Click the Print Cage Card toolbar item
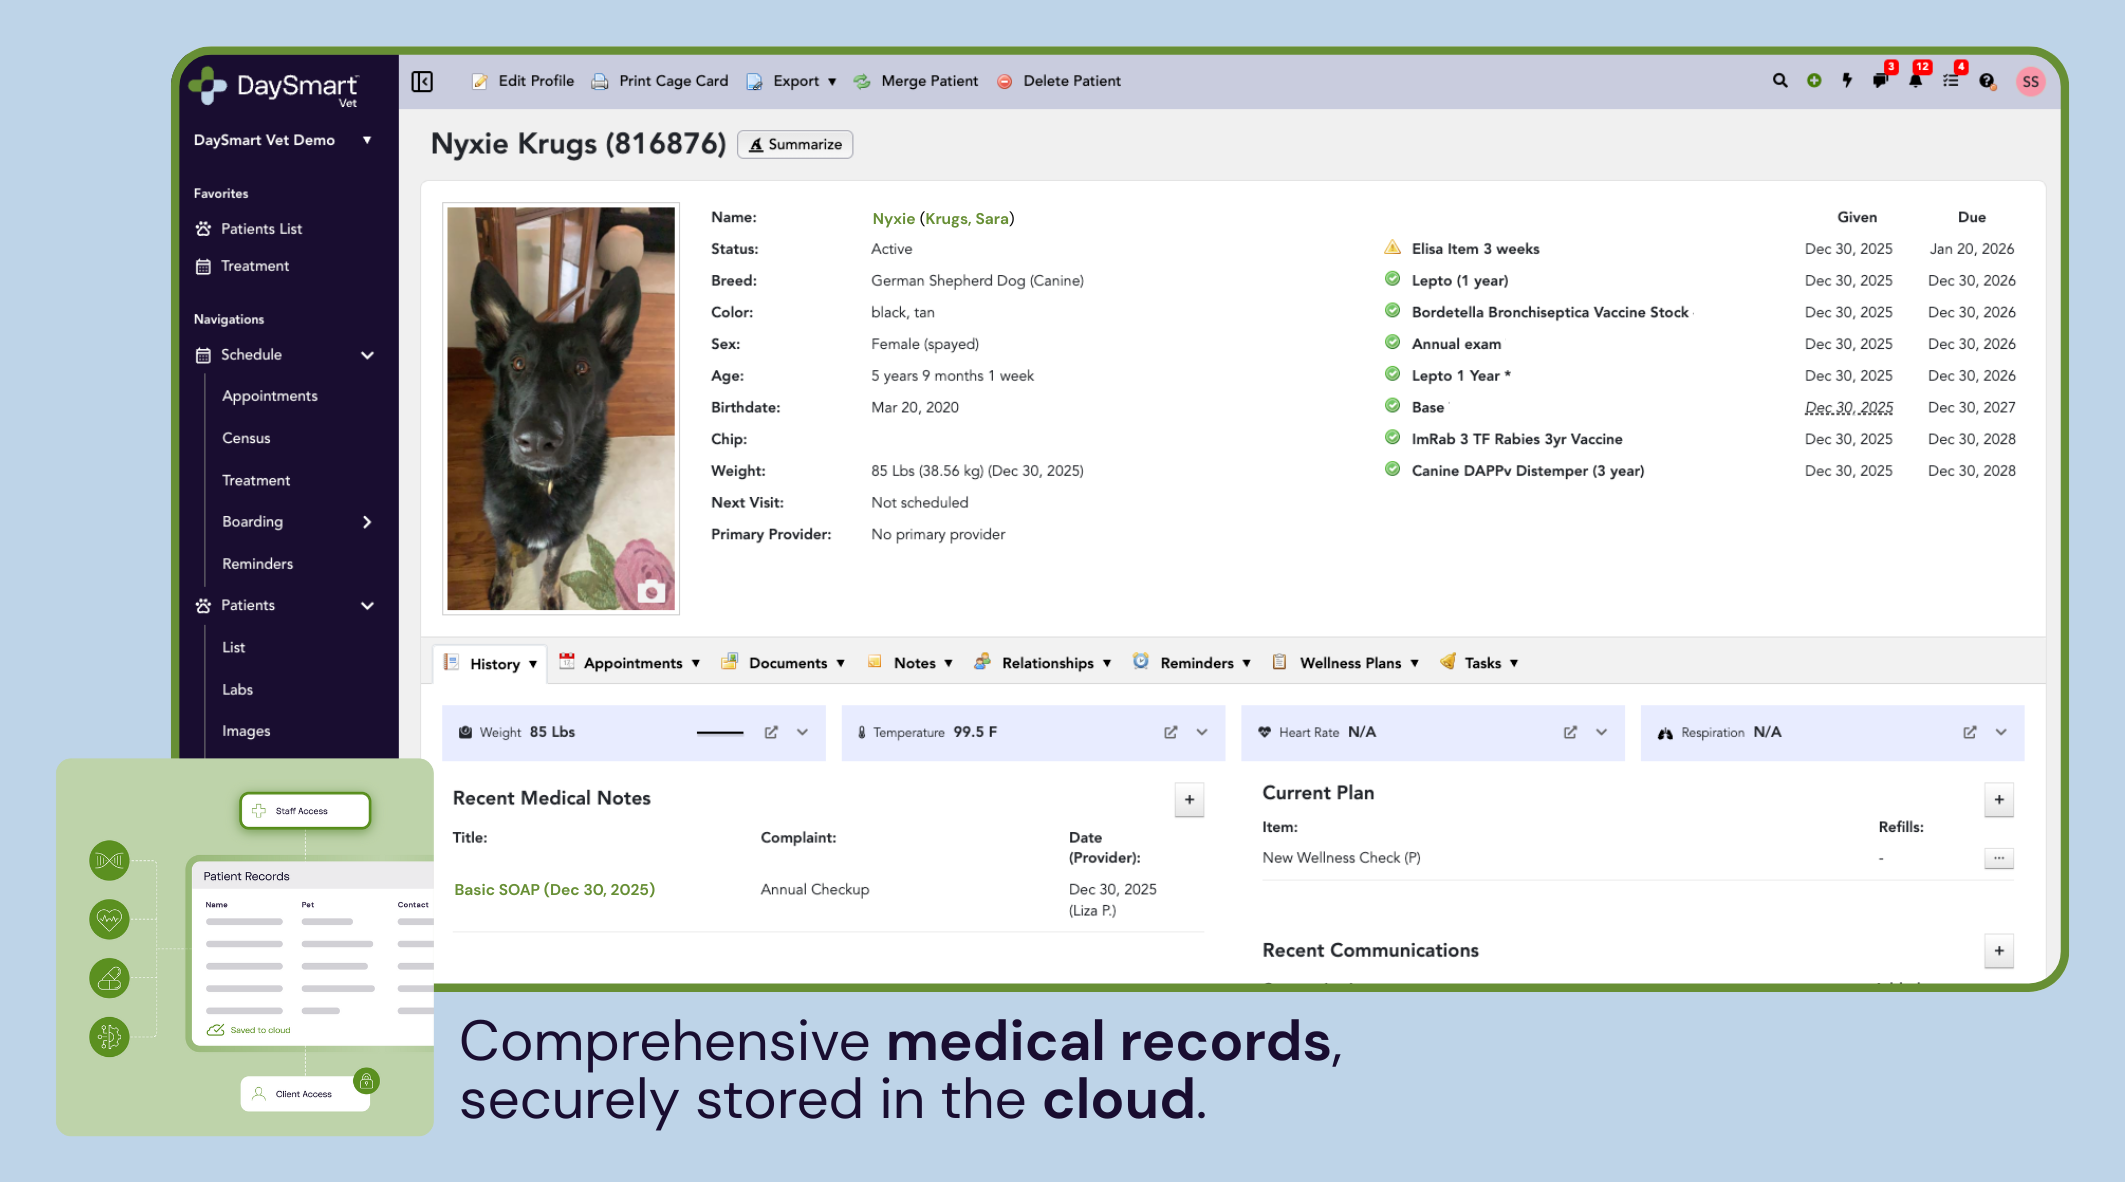This screenshot has height=1182, width=2125. click(673, 80)
